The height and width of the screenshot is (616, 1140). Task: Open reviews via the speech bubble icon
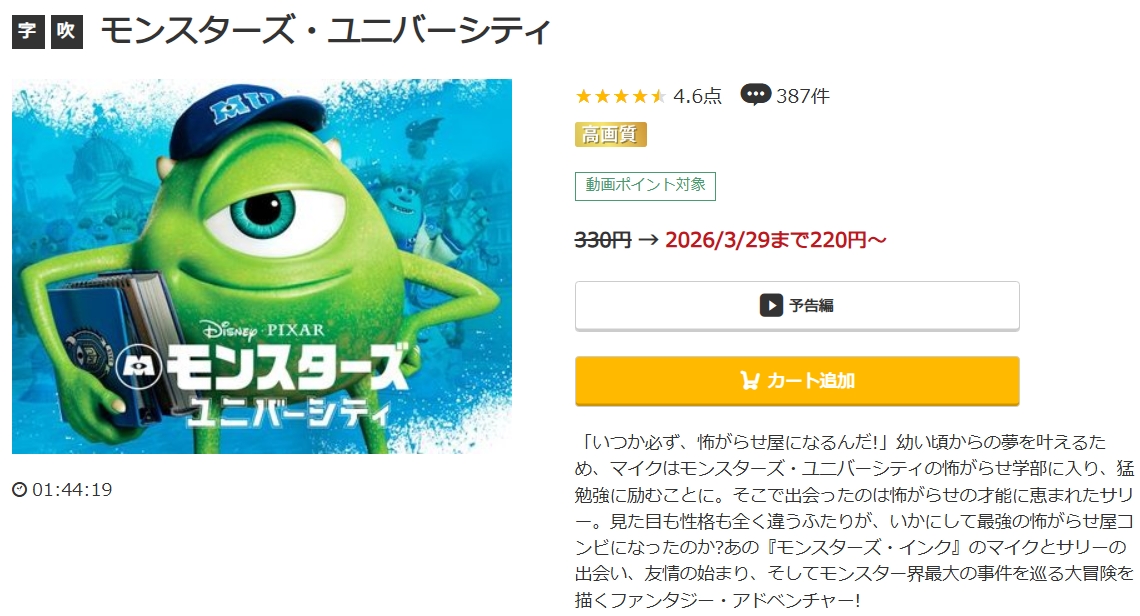coord(755,95)
